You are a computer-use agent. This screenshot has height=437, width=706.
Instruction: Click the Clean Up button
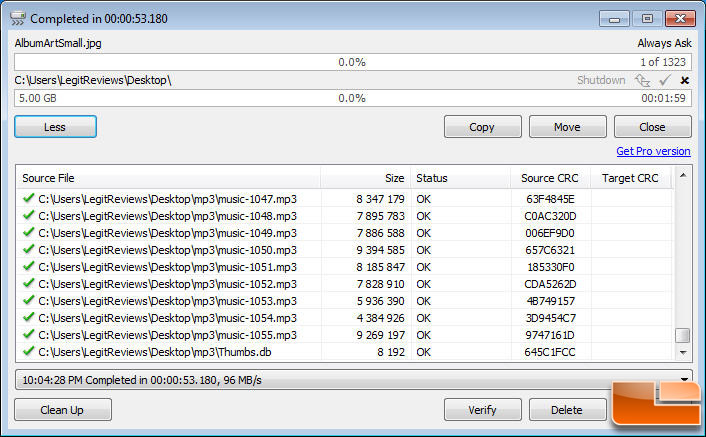click(63, 410)
